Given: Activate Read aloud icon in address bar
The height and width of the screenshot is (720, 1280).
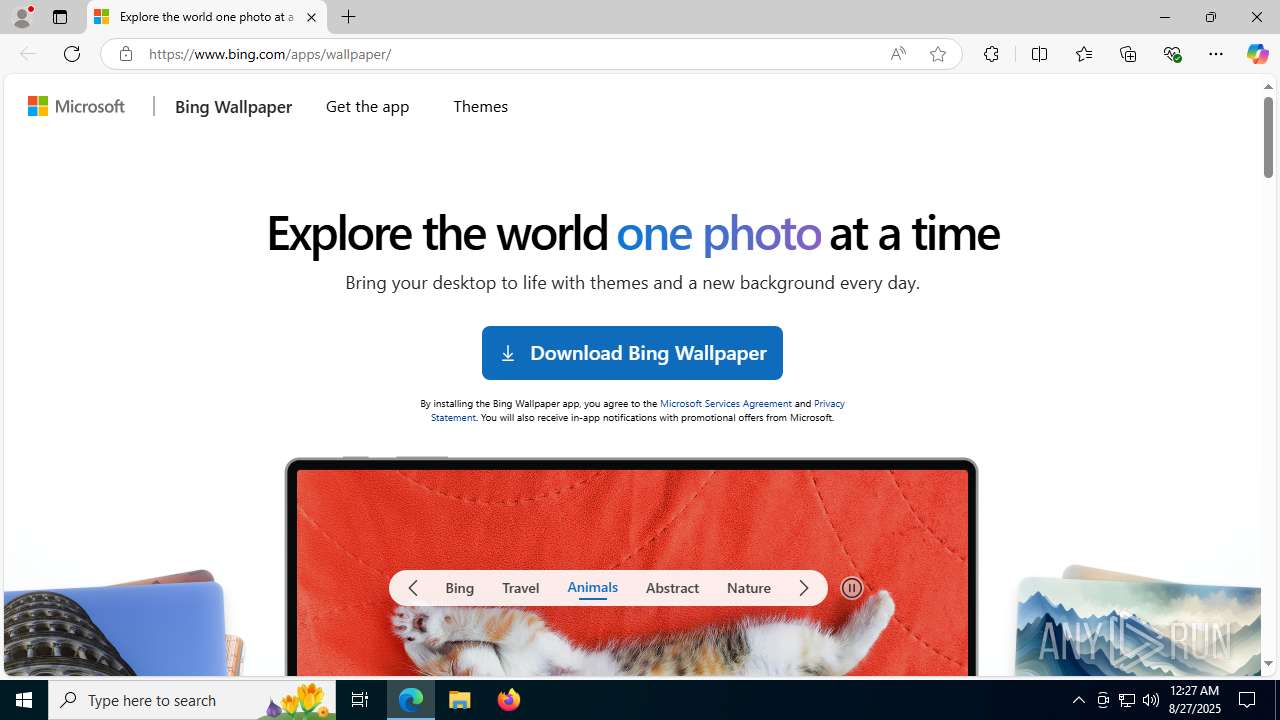Looking at the screenshot, I should [898, 54].
